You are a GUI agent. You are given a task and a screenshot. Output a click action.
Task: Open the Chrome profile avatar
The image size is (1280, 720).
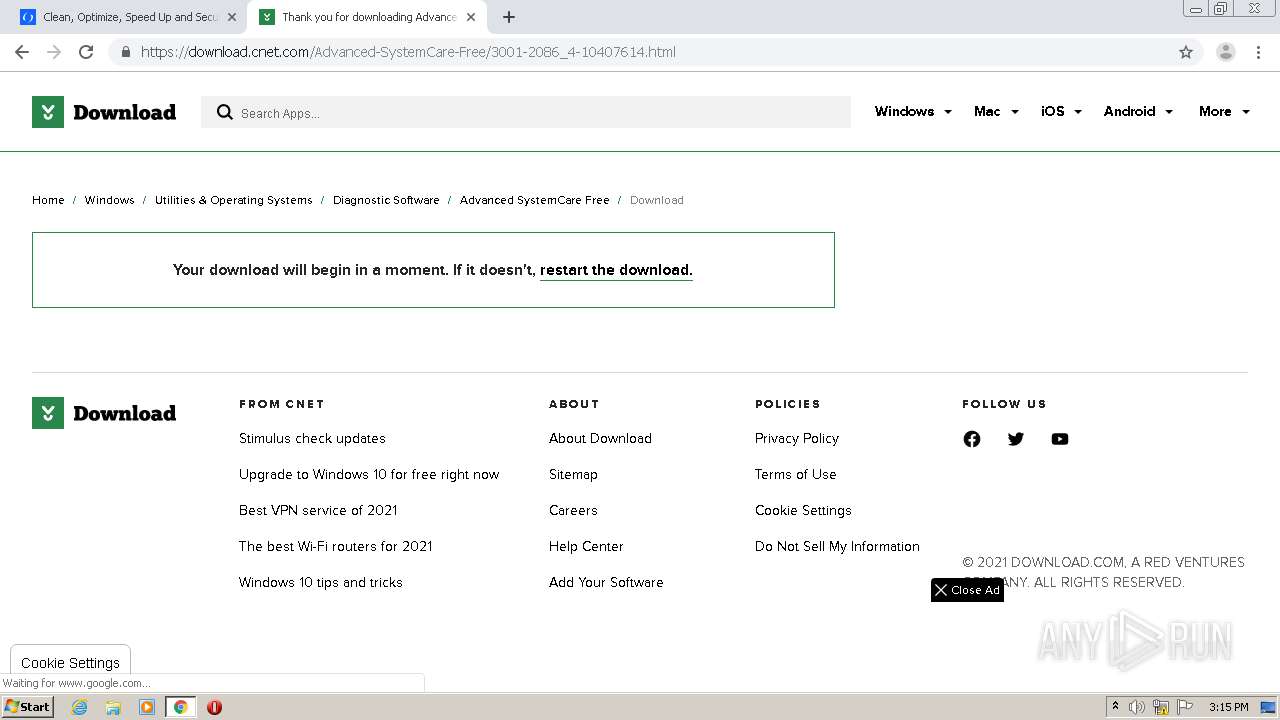coord(1226,52)
